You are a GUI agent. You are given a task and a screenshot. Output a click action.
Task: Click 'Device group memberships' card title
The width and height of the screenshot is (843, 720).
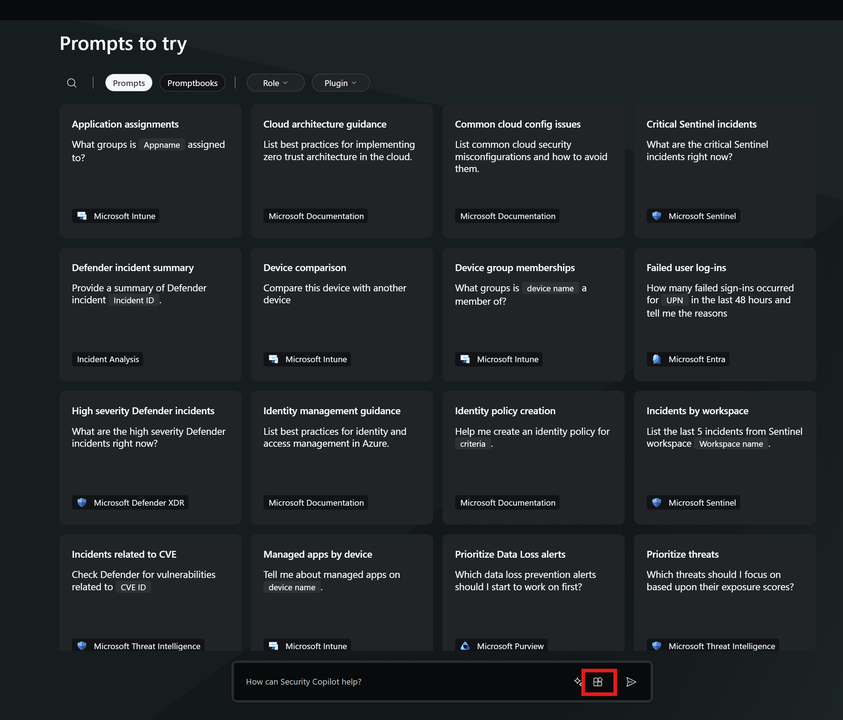tap(515, 268)
